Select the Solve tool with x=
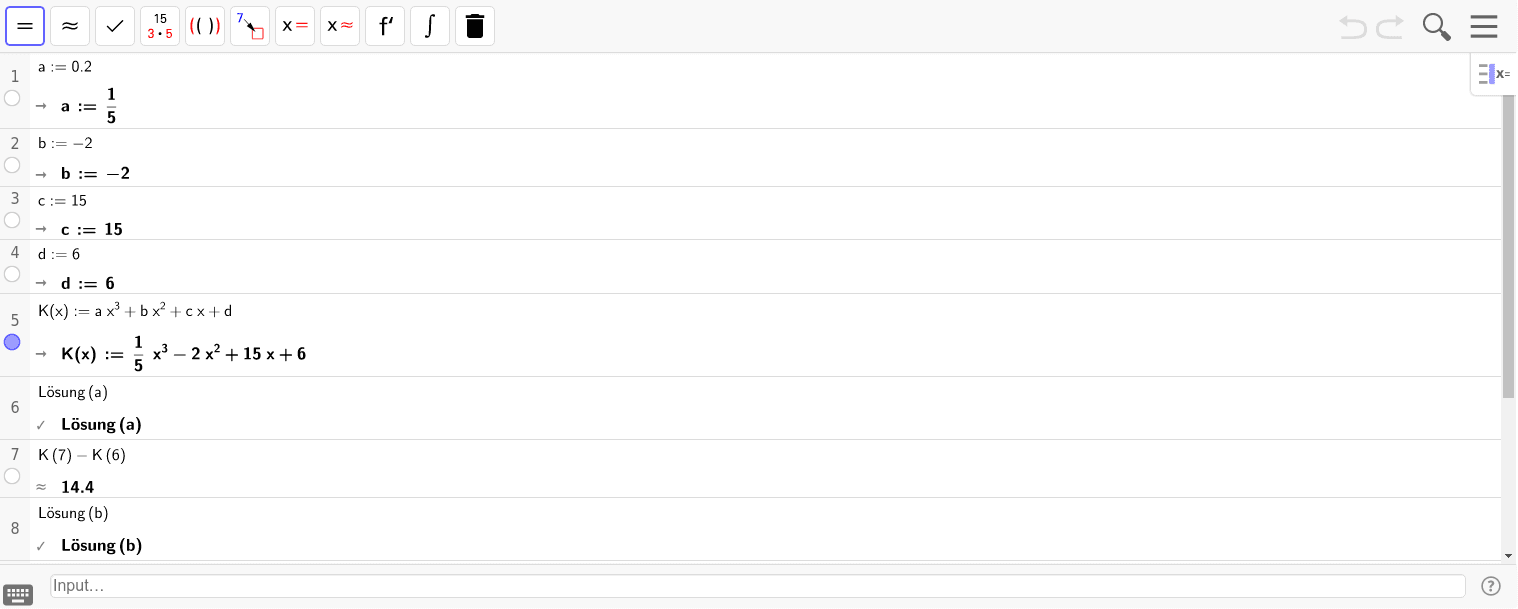The height and width of the screenshot is (609, 1518). point(295,26)
